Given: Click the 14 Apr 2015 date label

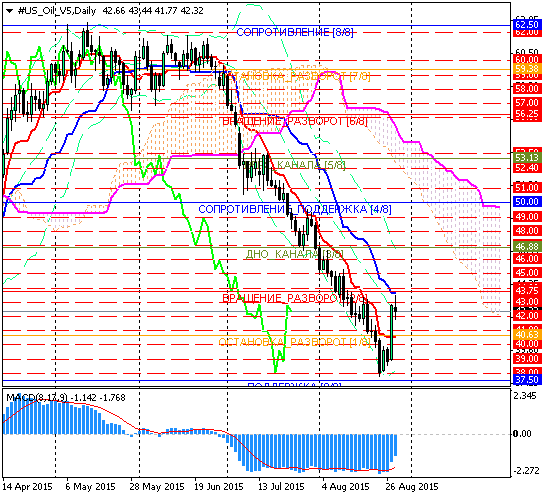Looking at the screenshot, I should tap(27, 487).
